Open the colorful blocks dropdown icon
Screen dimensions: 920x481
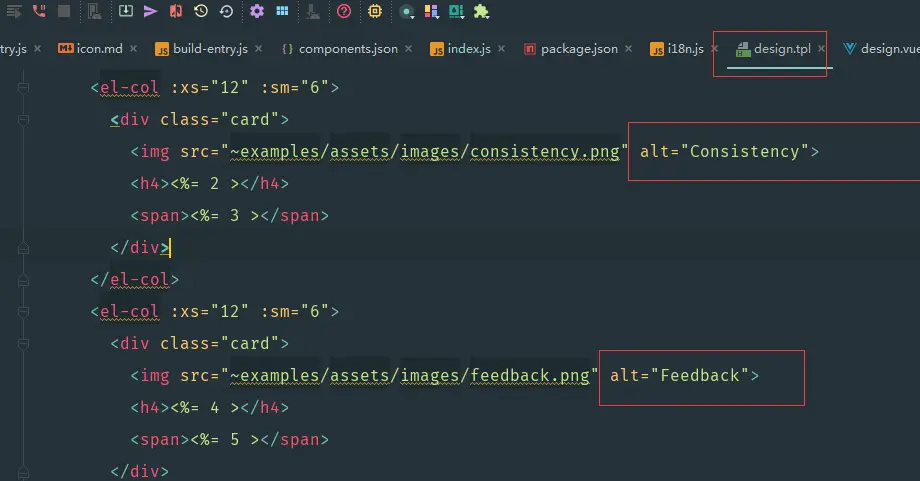(432, 12)
